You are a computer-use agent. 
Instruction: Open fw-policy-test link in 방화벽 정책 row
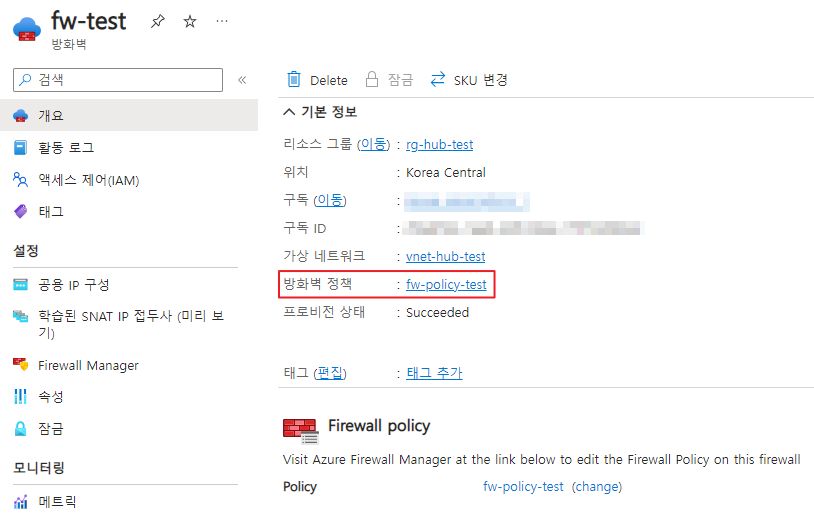(x=446, y=285)
